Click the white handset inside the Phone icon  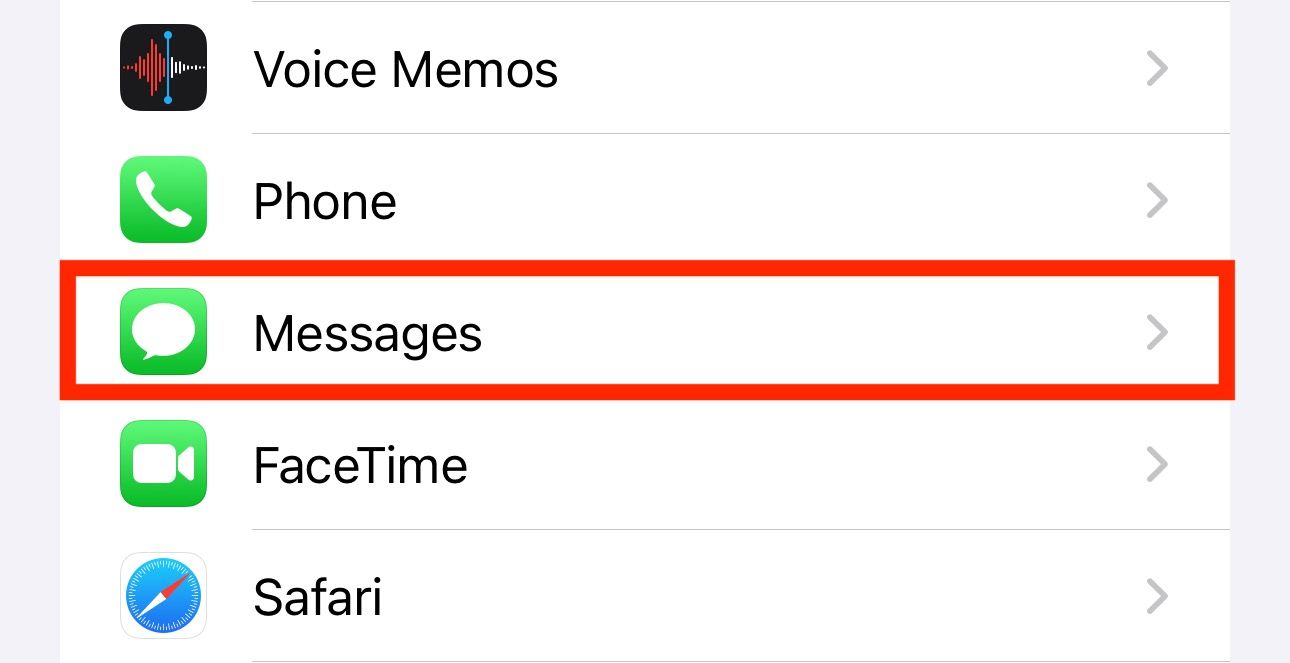pyautogui.click(x=163, y=200)
